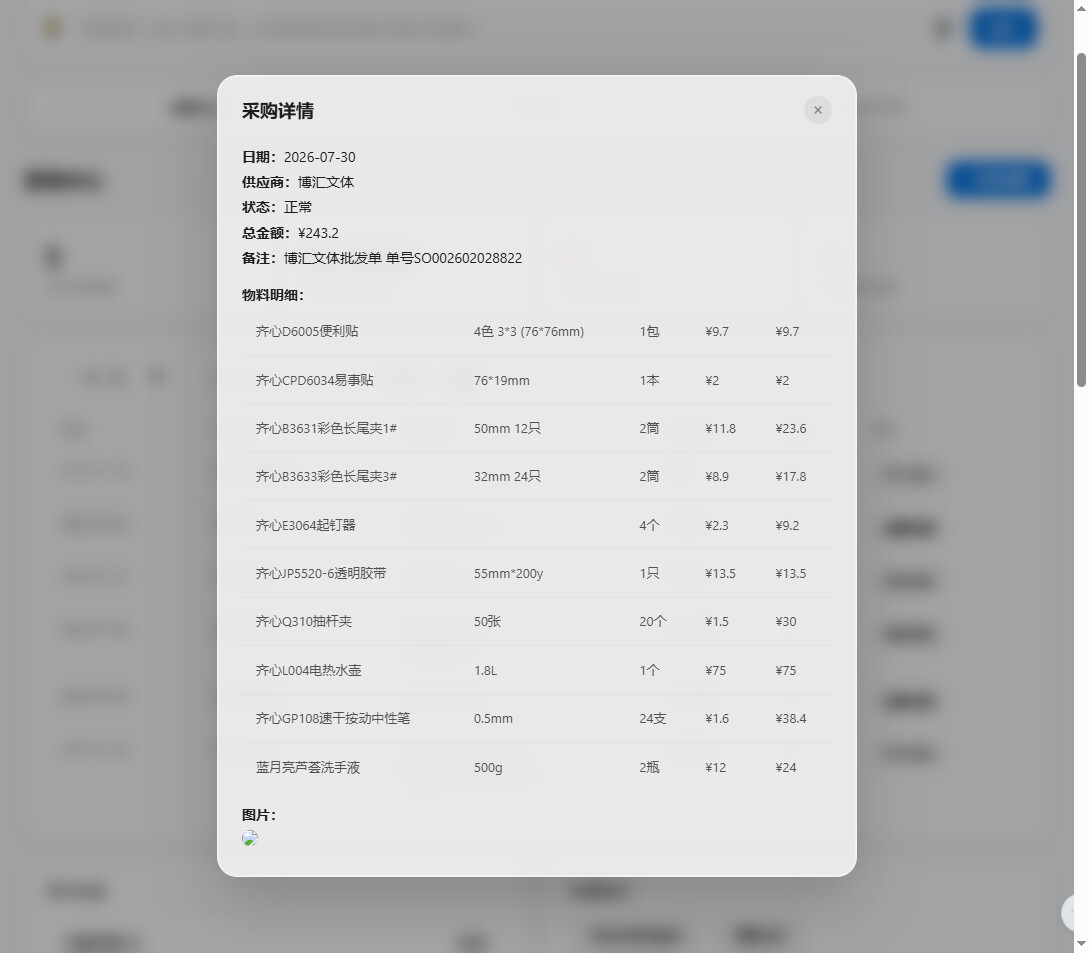Click the subtotal ¥38.4
Screen dimensions: 1089x953
click(791, 718)
